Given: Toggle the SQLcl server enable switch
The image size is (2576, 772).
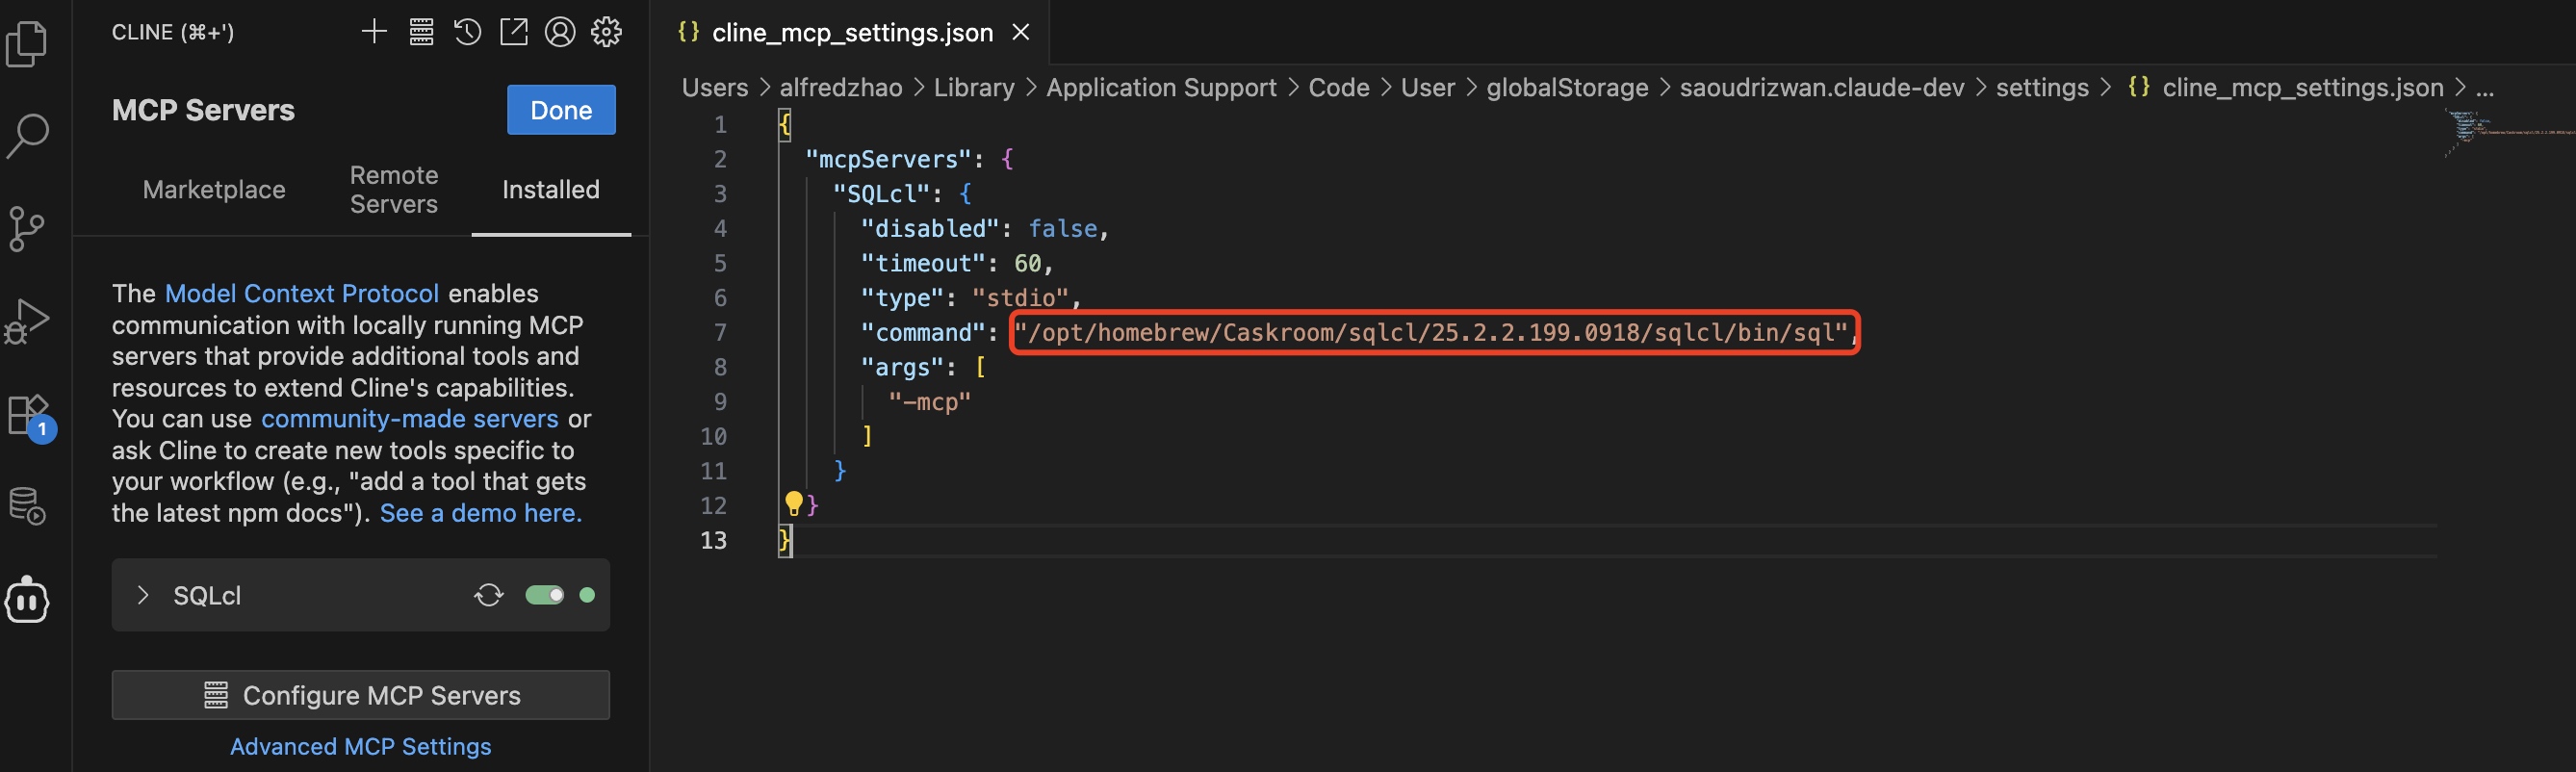Looking at the screenshot, I should point(544,595).
